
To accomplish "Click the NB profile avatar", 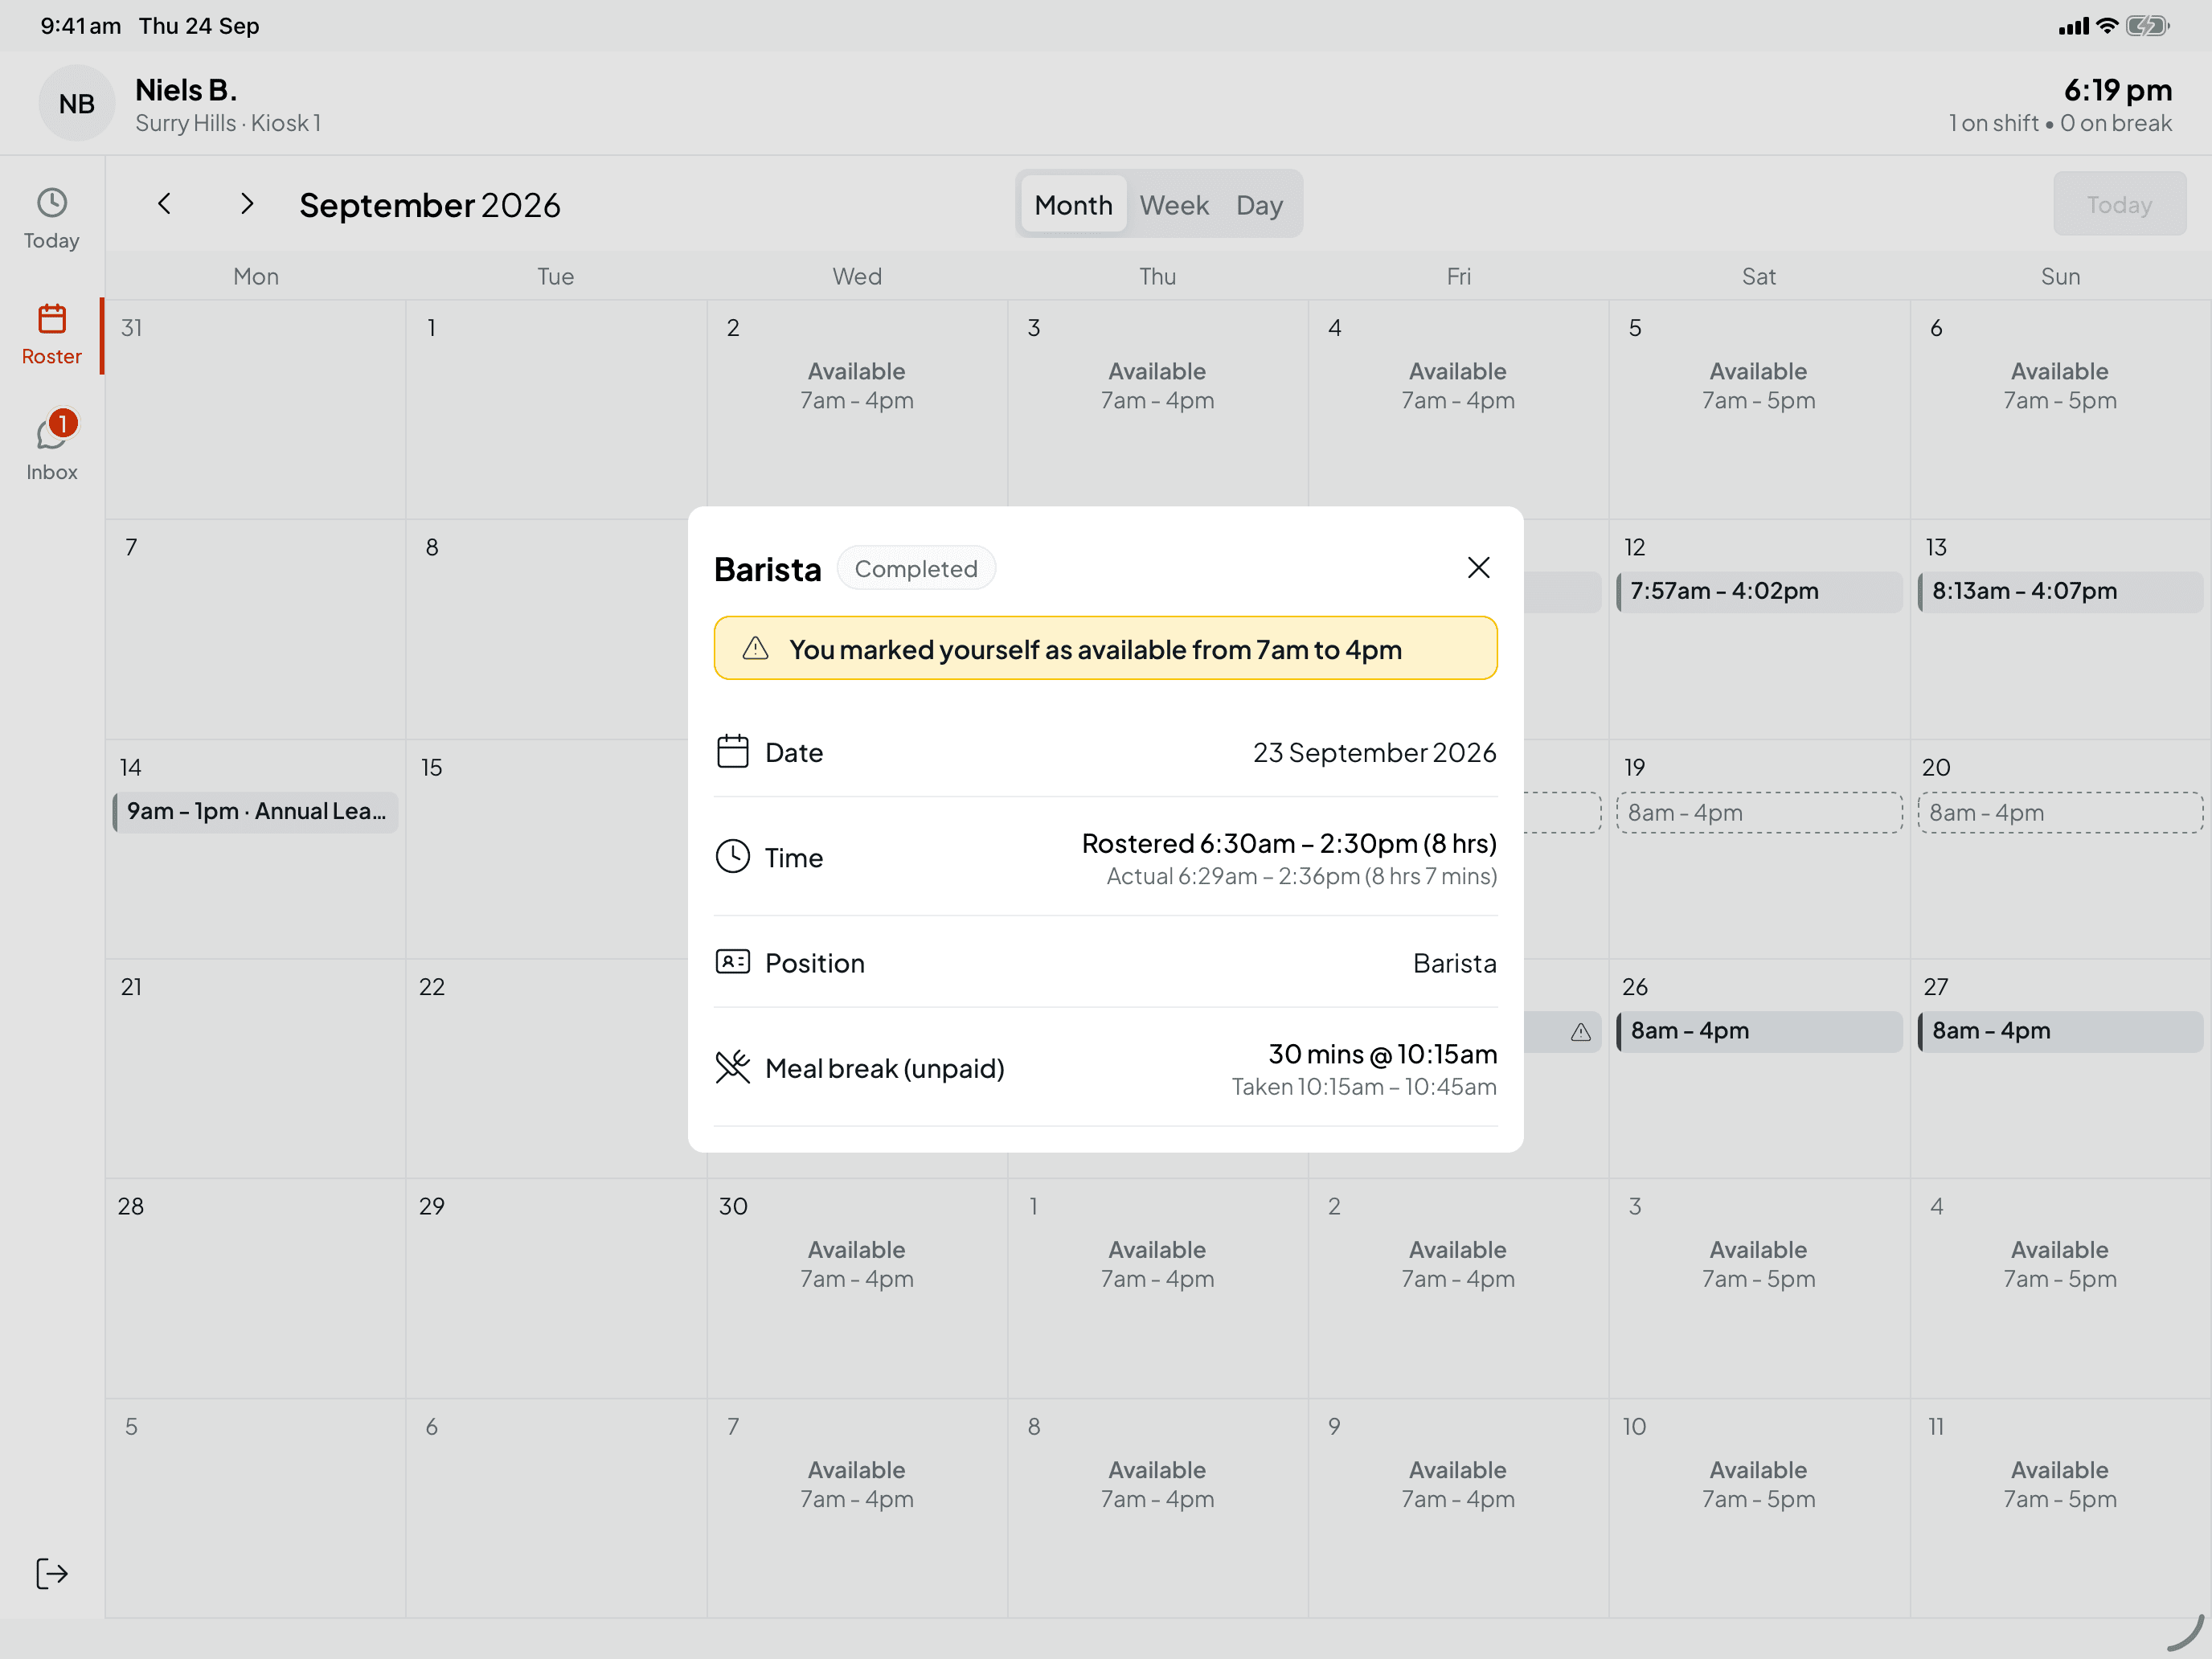I will click(77, 103).
